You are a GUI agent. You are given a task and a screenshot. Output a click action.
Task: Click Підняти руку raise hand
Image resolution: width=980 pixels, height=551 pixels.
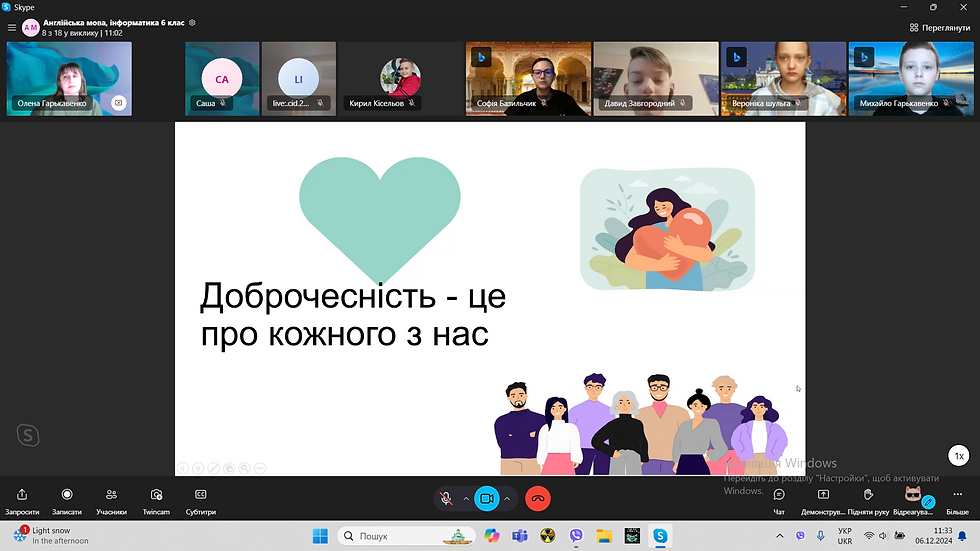point(868,501)
